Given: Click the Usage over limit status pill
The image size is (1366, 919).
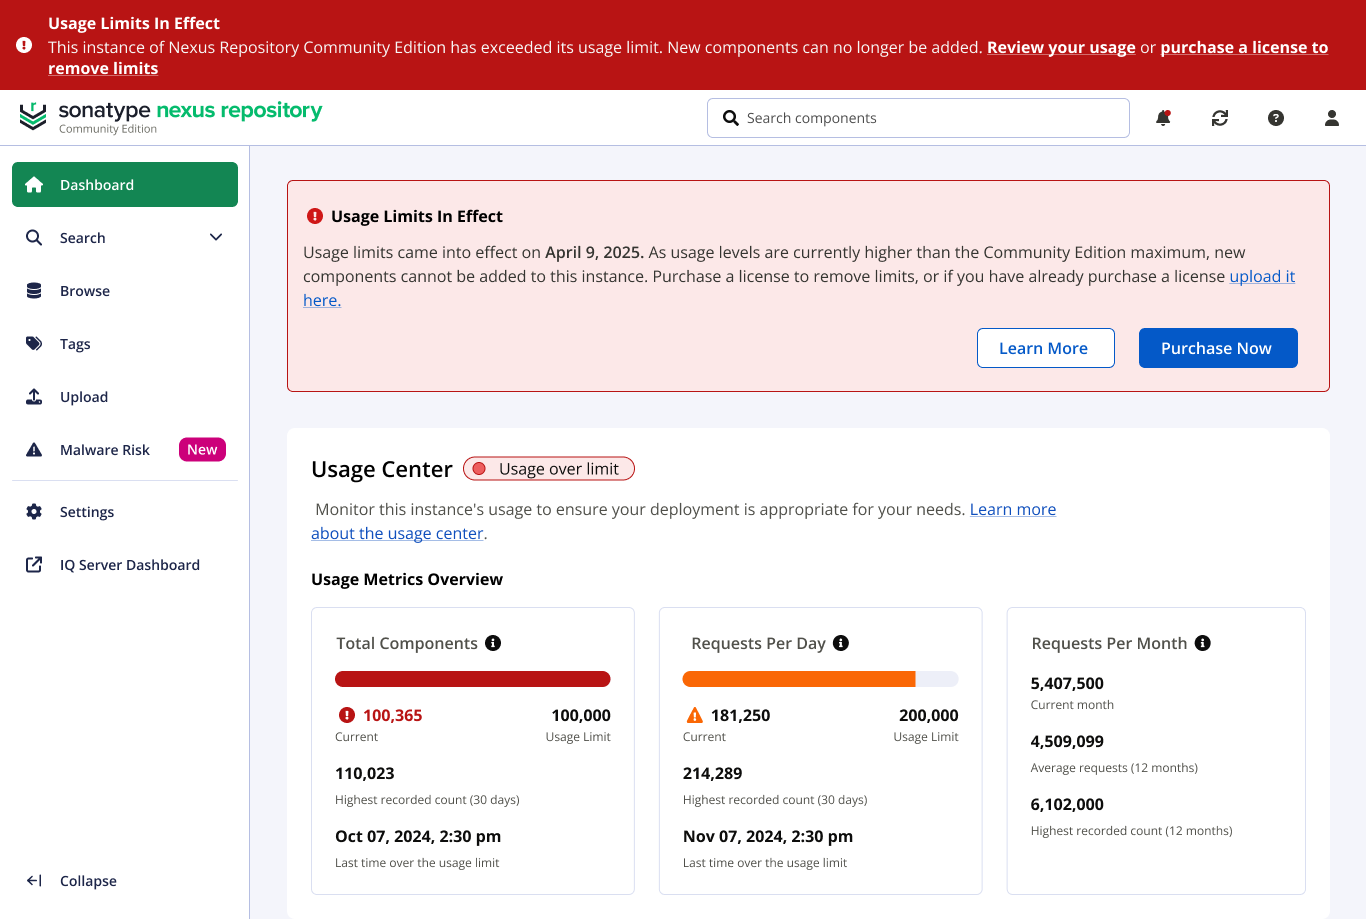Looking at the screenshot, I should pos(549,469).
